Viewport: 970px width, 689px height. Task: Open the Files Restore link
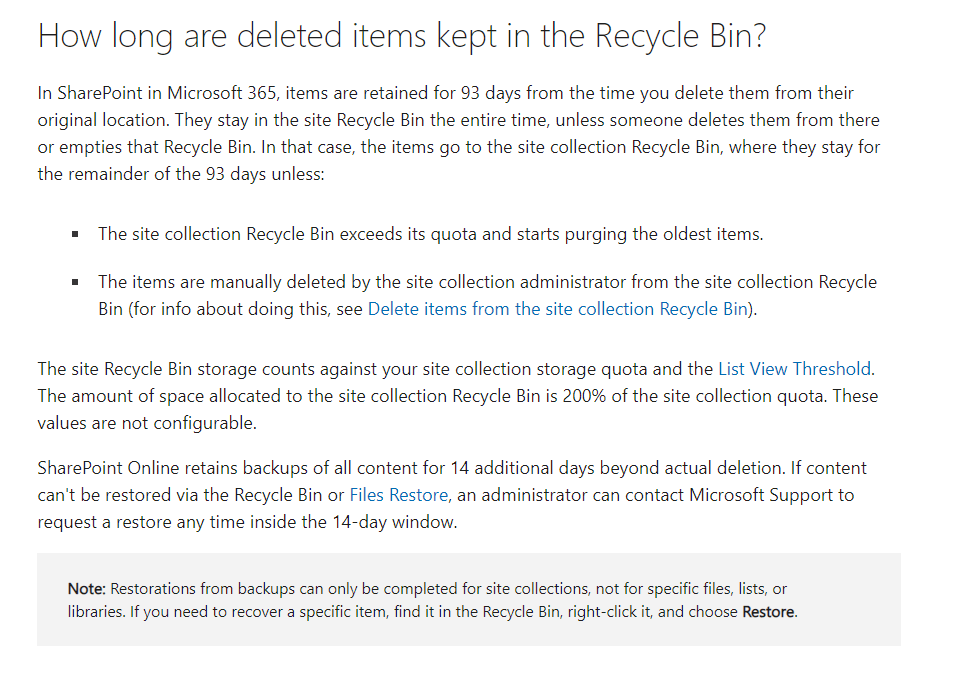pos(399,495)
